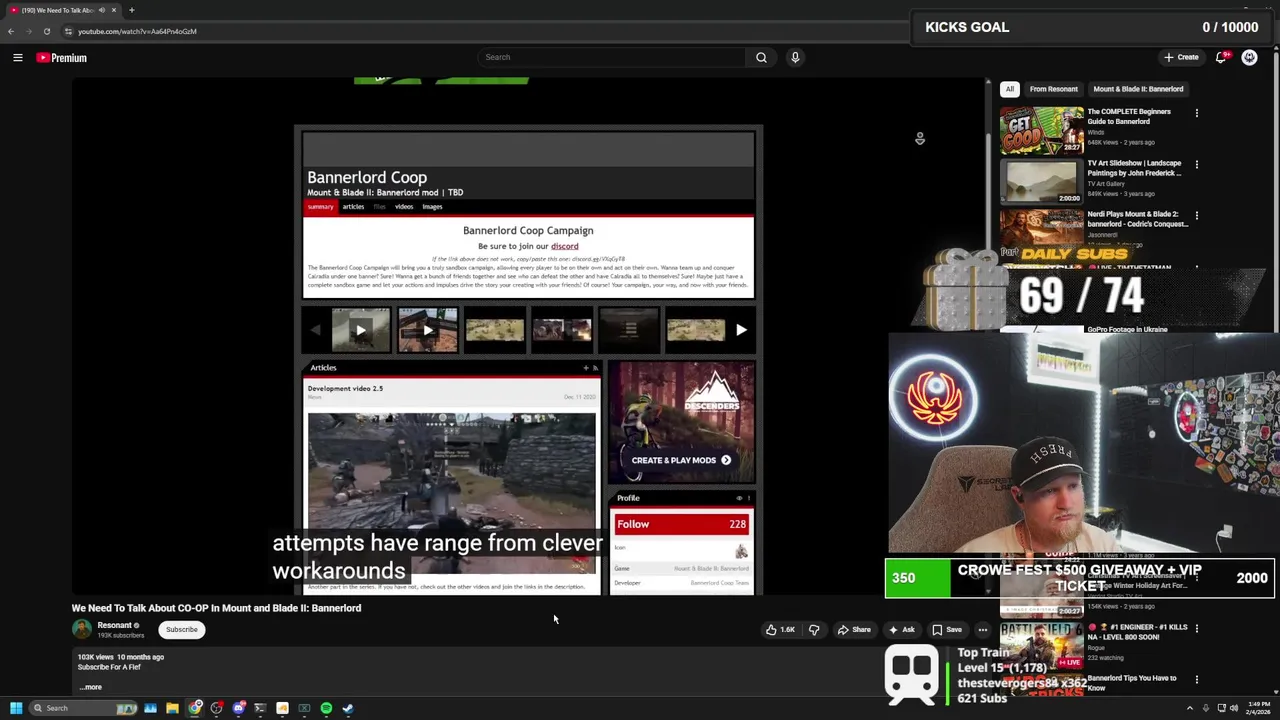Click the YouTube search magnifier button
Image resolution: width=1280 pixels, height=720 pixels.
click(x=761, y=57)
